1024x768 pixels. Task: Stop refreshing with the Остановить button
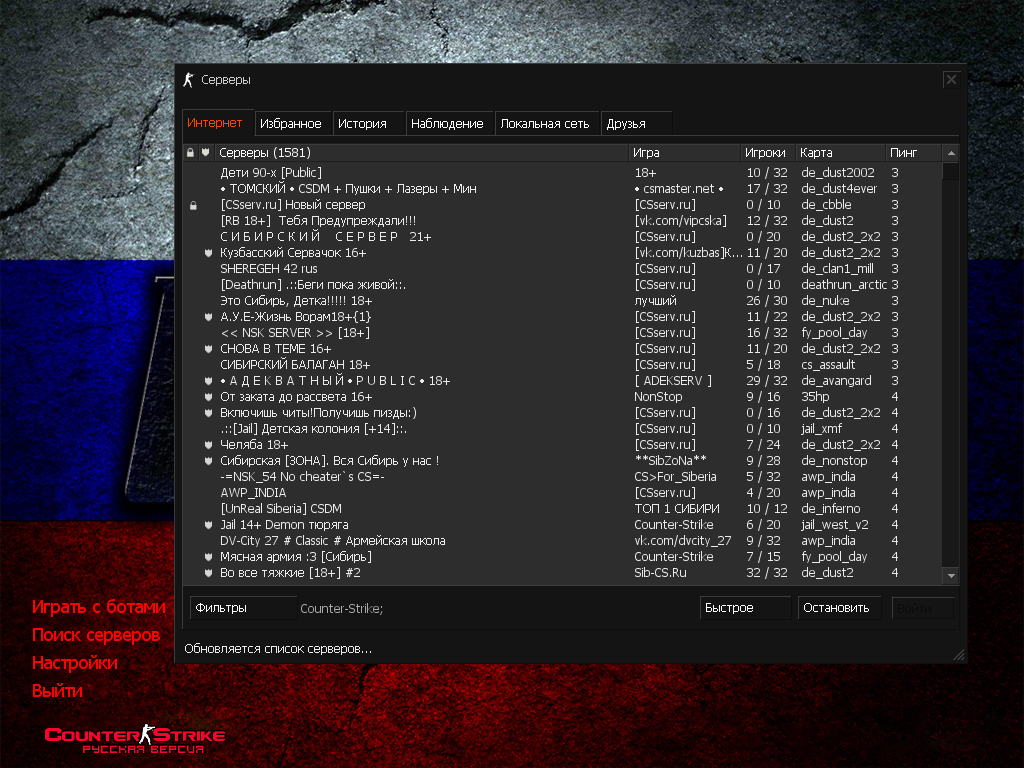click(839, 608)
